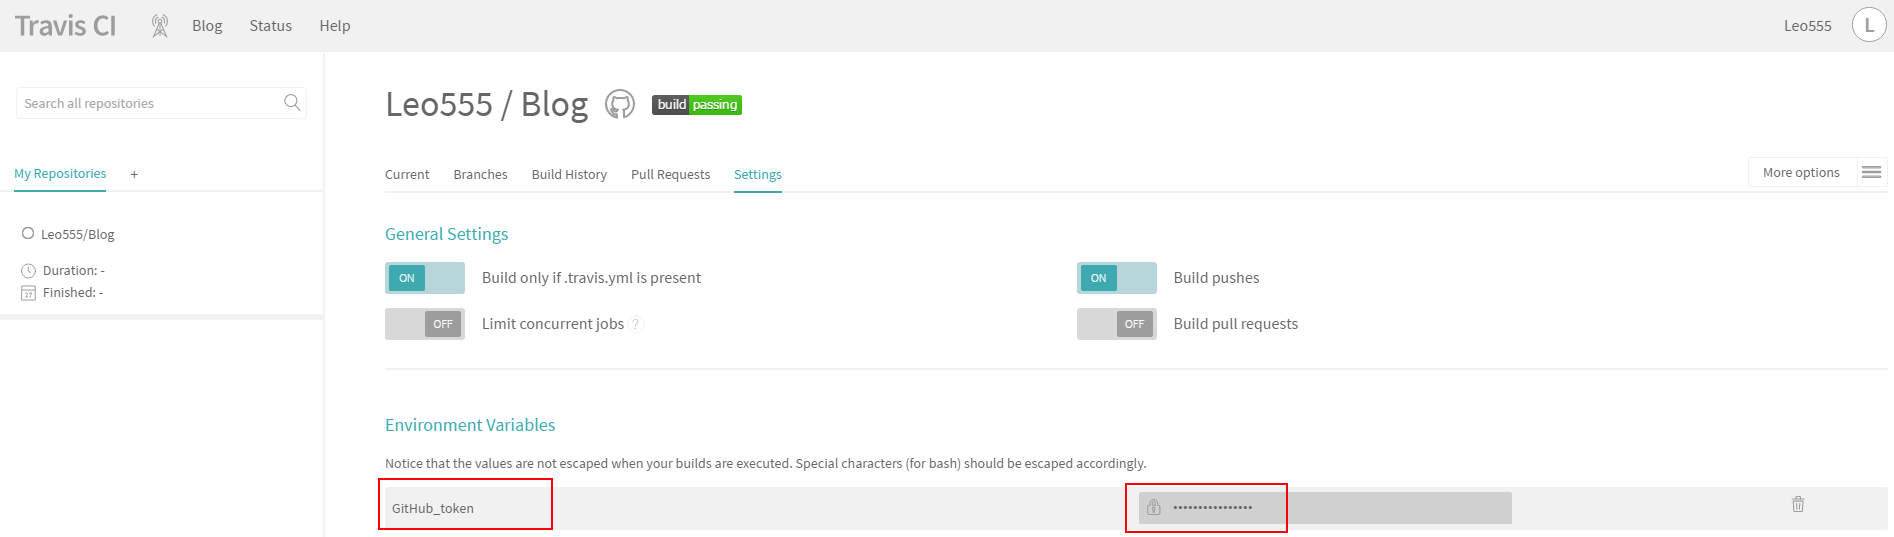Switch to the Build History tab
The image size is (1894, 537).
point(569,174)
